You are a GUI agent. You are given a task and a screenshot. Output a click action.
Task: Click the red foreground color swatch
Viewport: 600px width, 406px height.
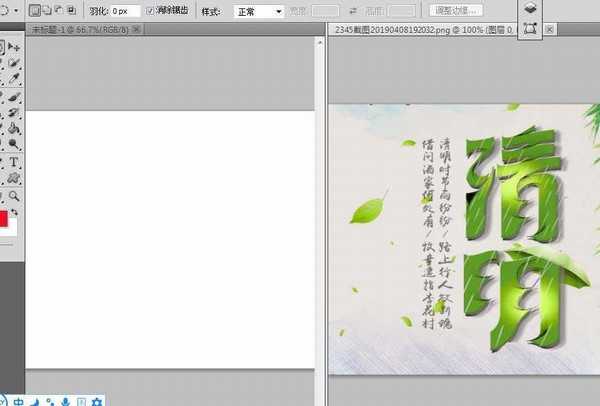[4, 219]
